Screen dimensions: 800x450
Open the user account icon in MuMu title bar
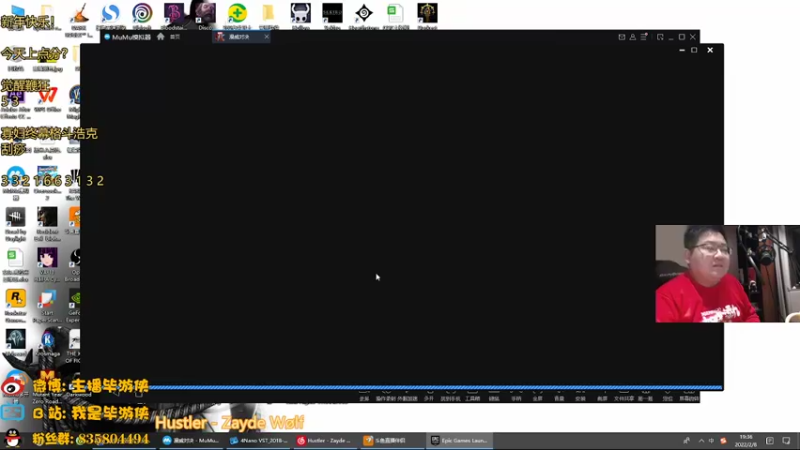tap(633, 37)
